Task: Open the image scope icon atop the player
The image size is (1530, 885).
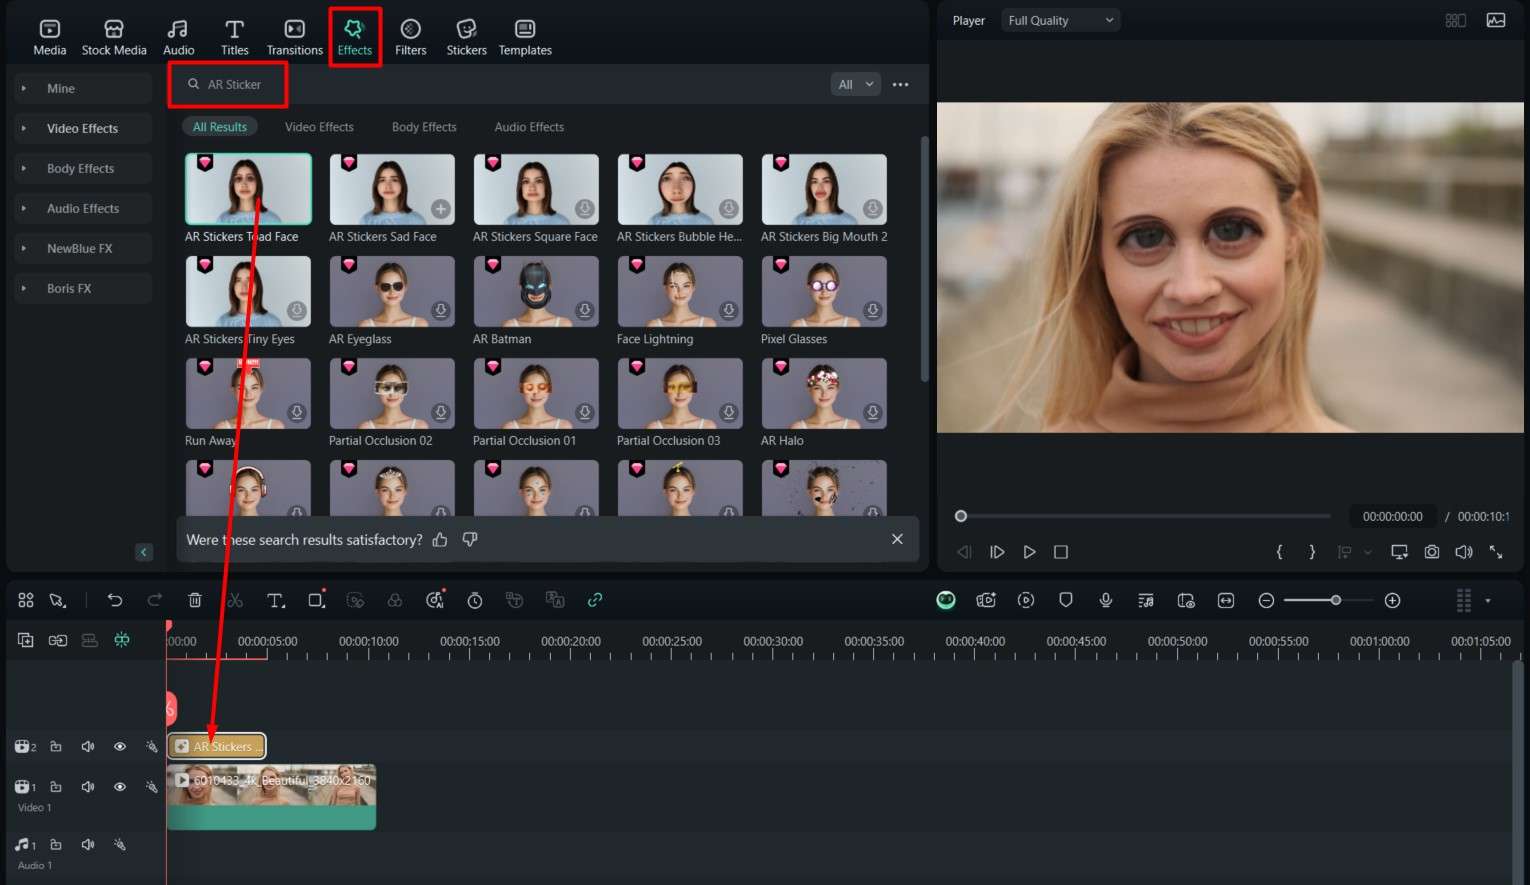Action: pos(1496,20)
